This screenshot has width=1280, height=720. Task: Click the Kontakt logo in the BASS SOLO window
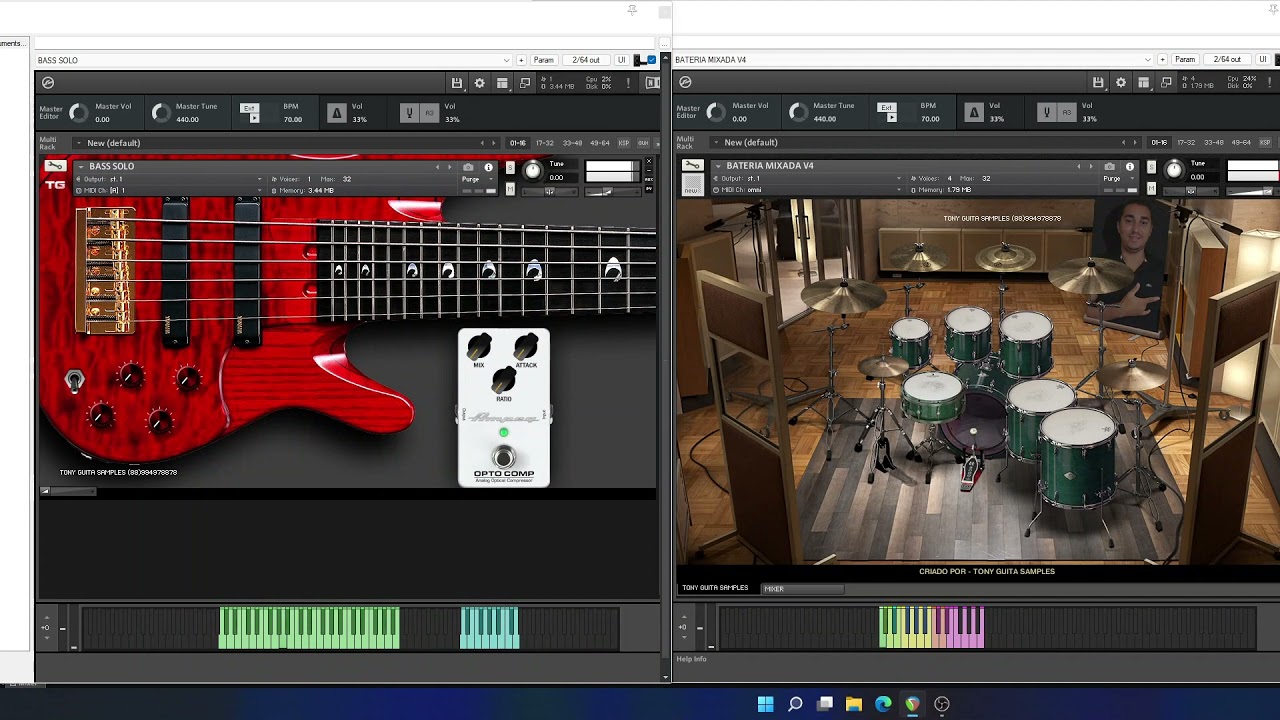pyautogui.click(x=48, y=83)
